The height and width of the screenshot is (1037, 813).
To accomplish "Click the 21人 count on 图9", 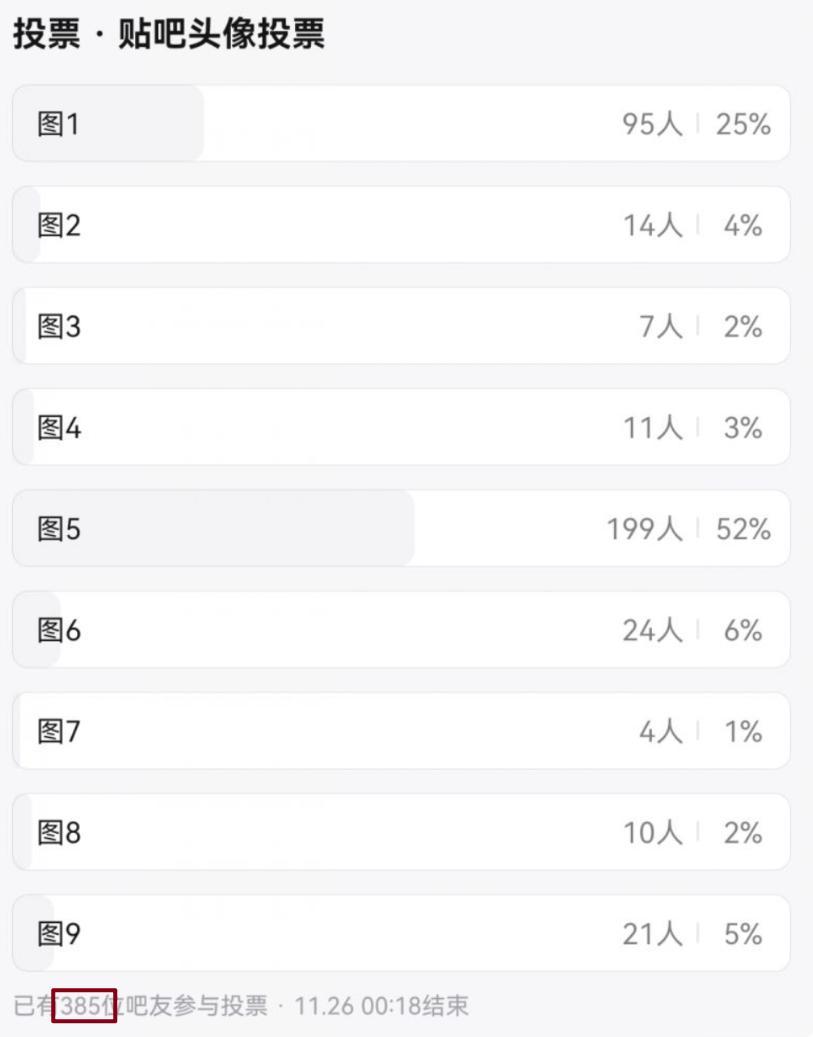I will 652,934.
